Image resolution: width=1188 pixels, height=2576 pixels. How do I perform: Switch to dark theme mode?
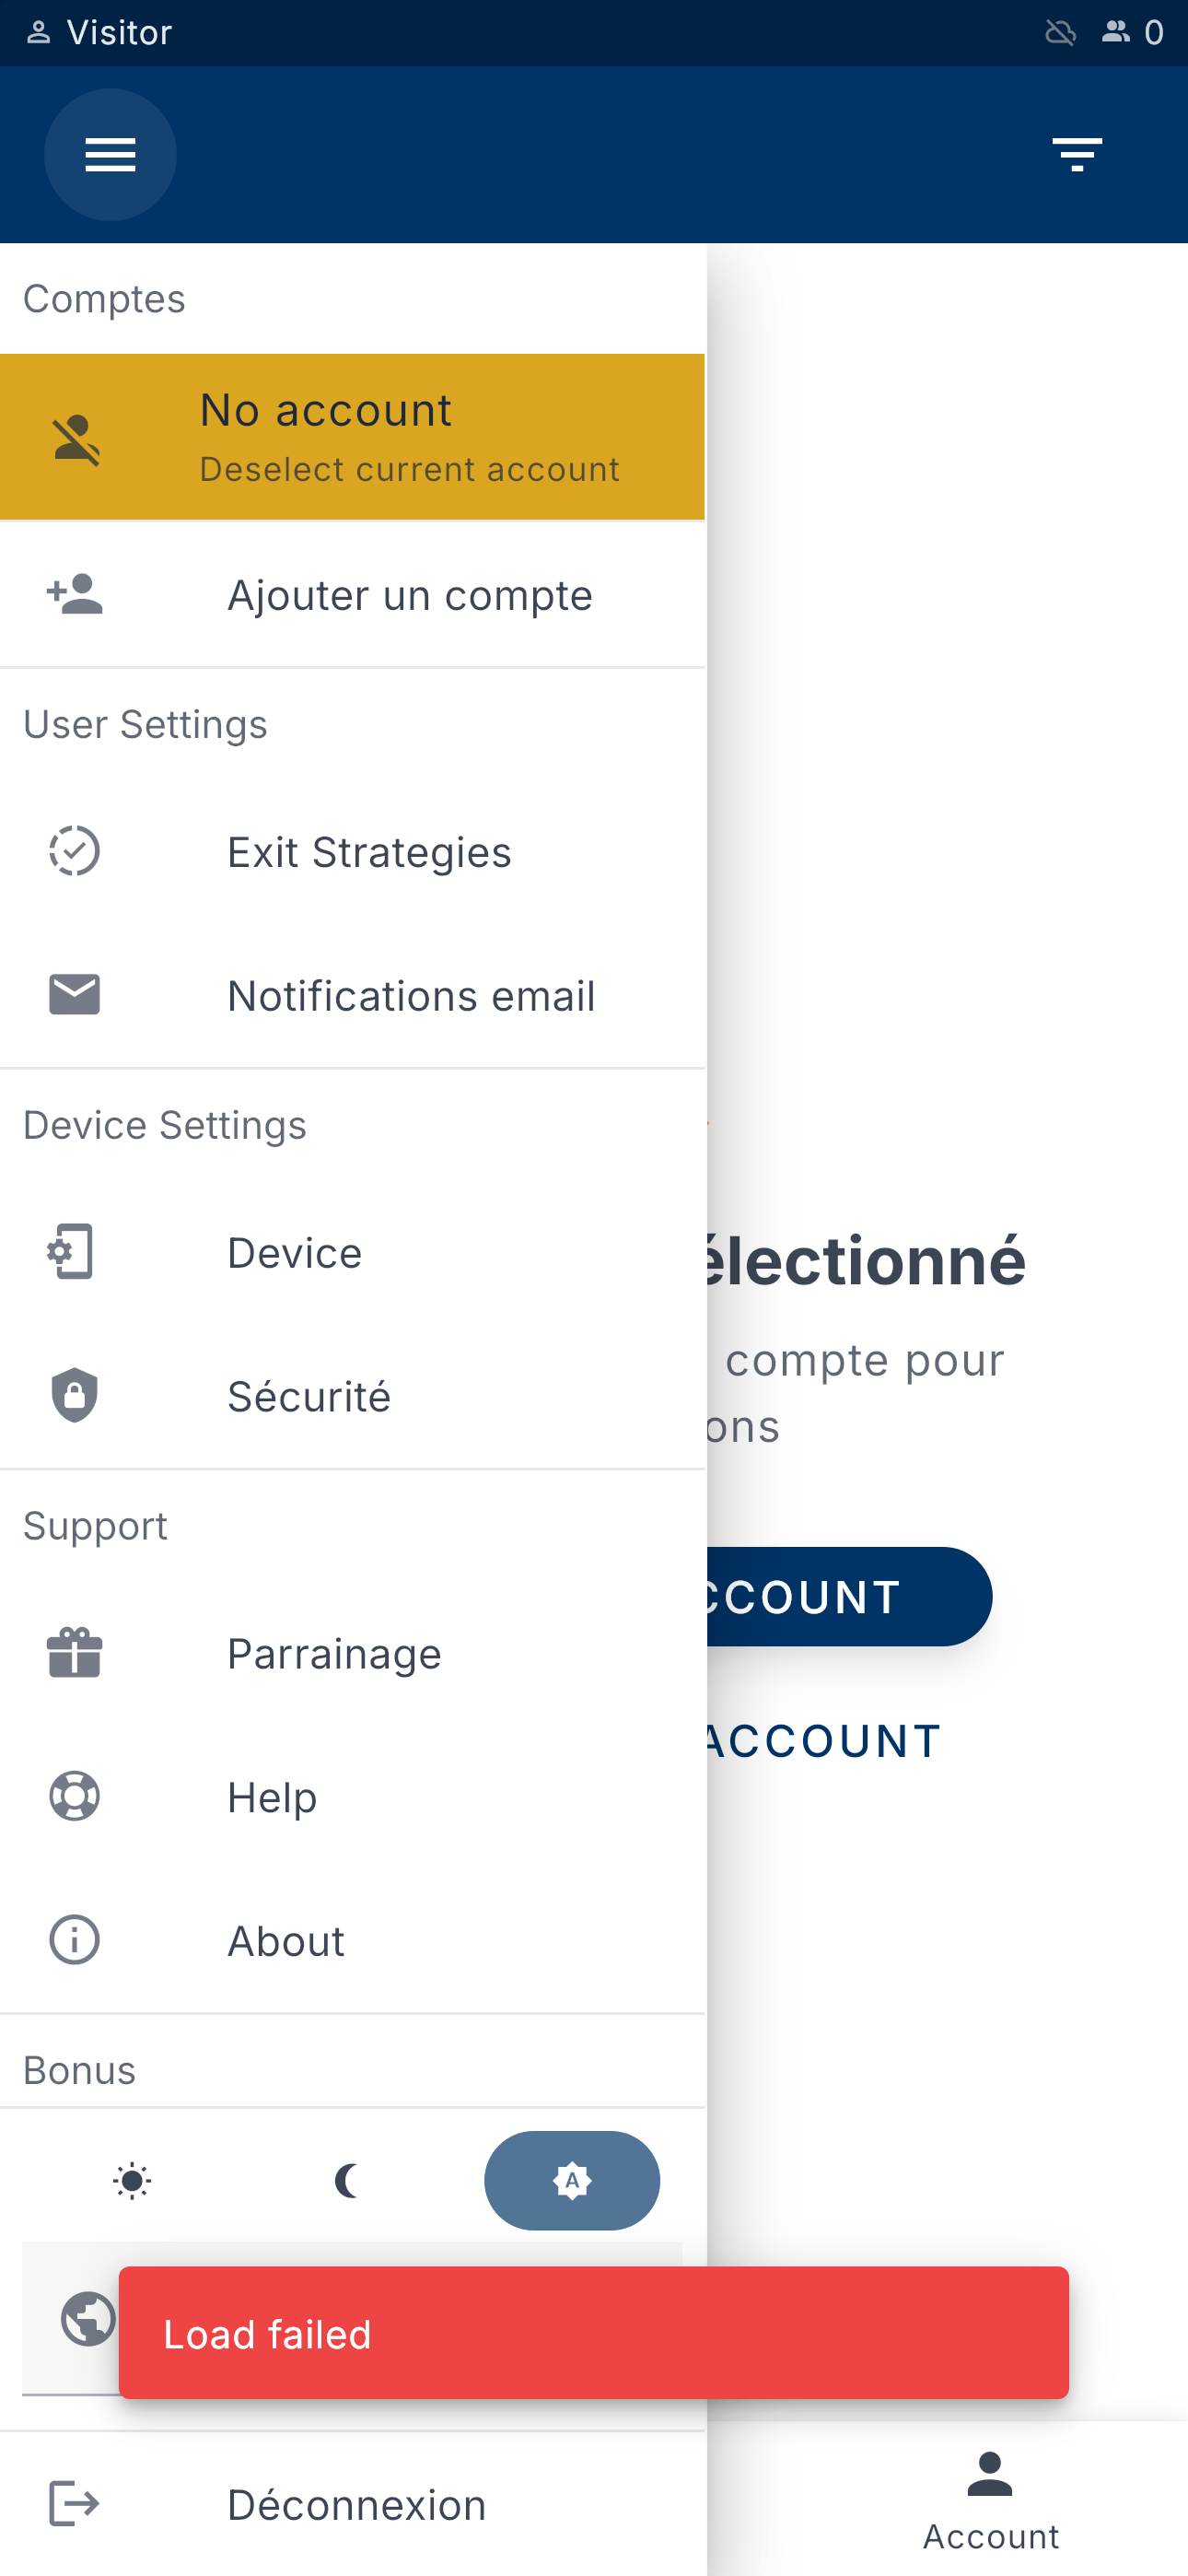pyautogui.click(x=348, y=2180)
